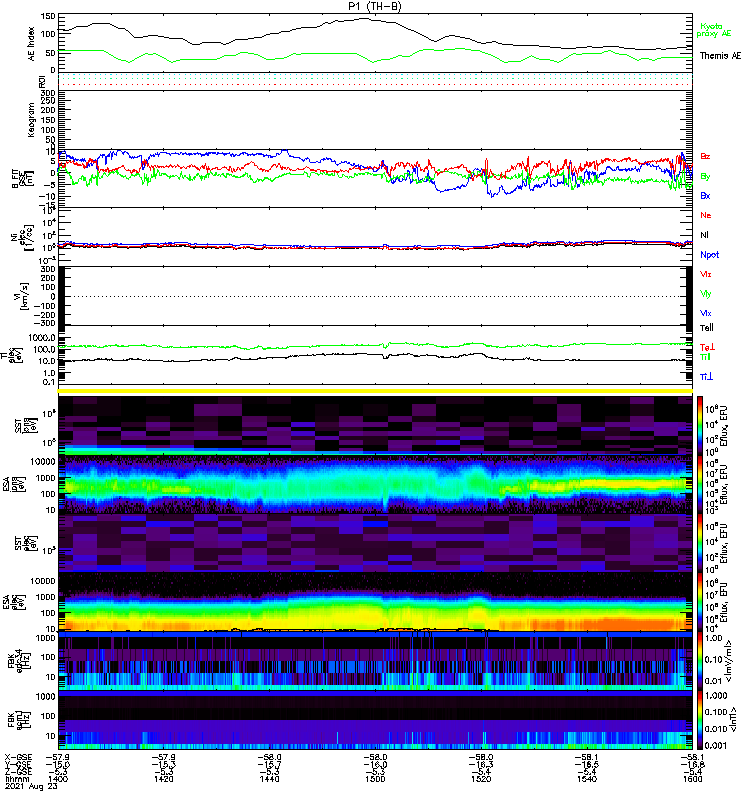
Task: Click the date label 2021 Aug 23
Action: click(x=31, y=786)
